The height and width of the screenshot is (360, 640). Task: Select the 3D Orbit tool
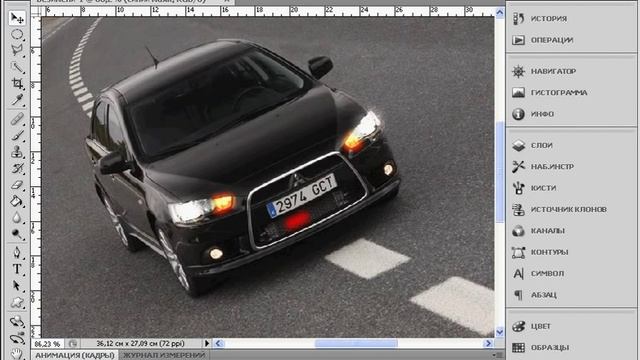click(x=17, y=338)
